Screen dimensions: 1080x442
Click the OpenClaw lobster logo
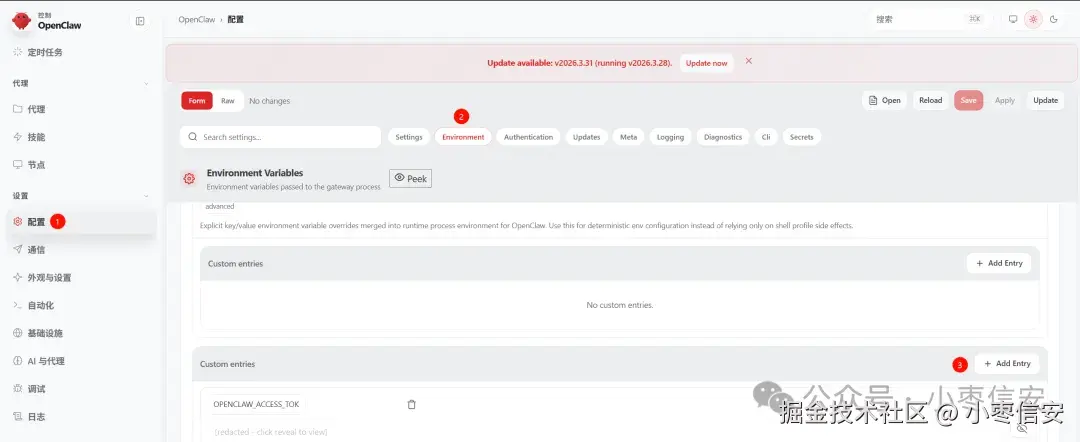click(x=21, y=21)
